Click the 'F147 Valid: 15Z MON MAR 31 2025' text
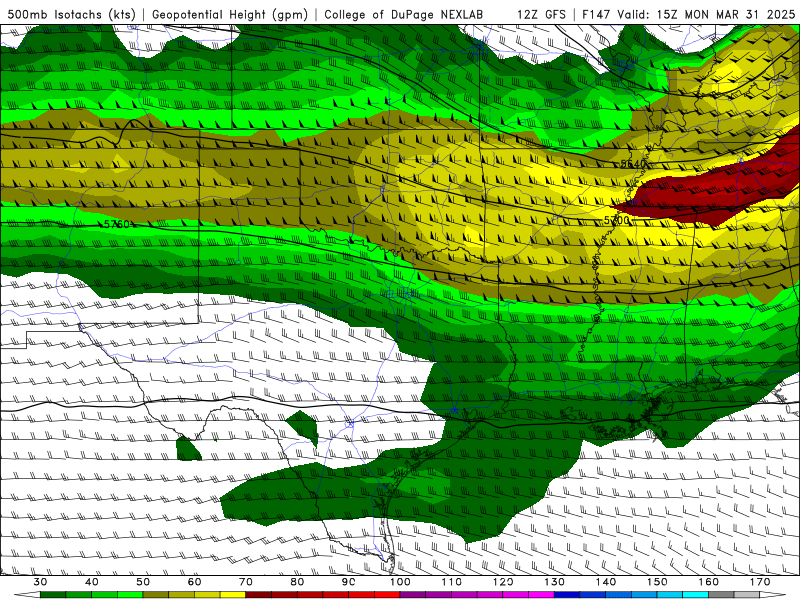This screenshot has height=600, width=800. tap(688, 15)
